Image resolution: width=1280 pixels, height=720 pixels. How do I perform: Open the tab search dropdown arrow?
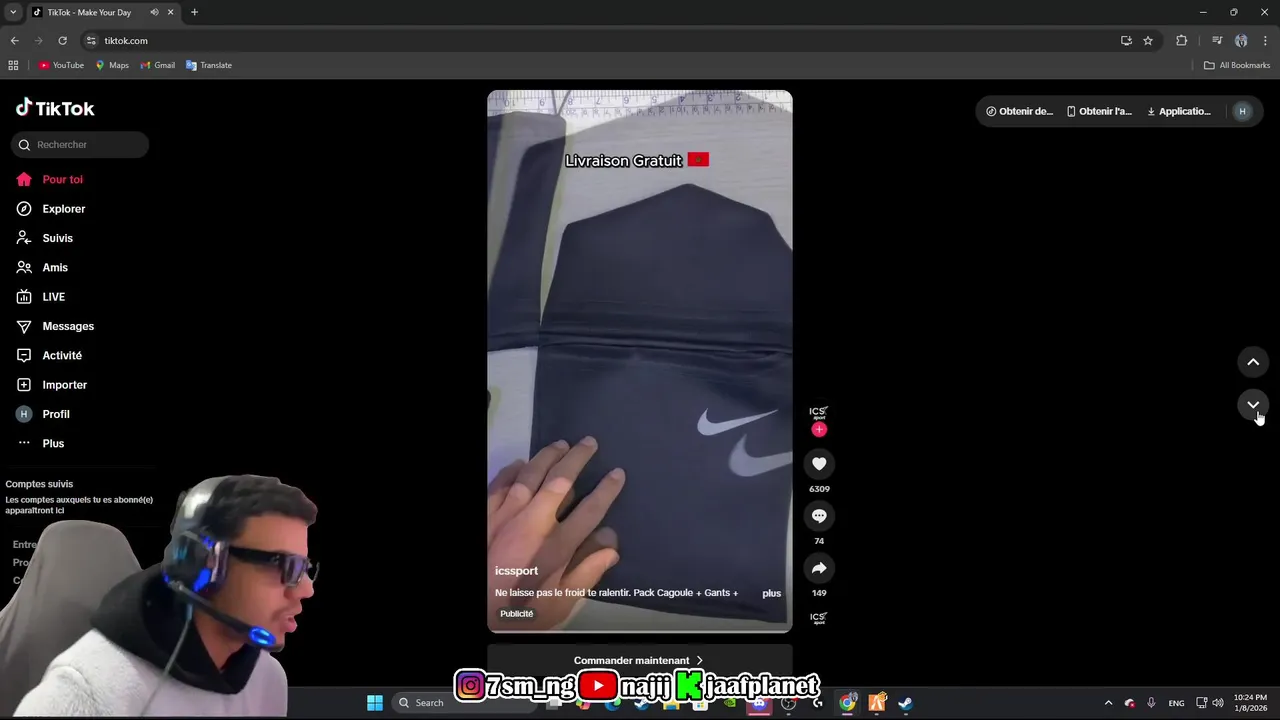click(x=13, y=12)
